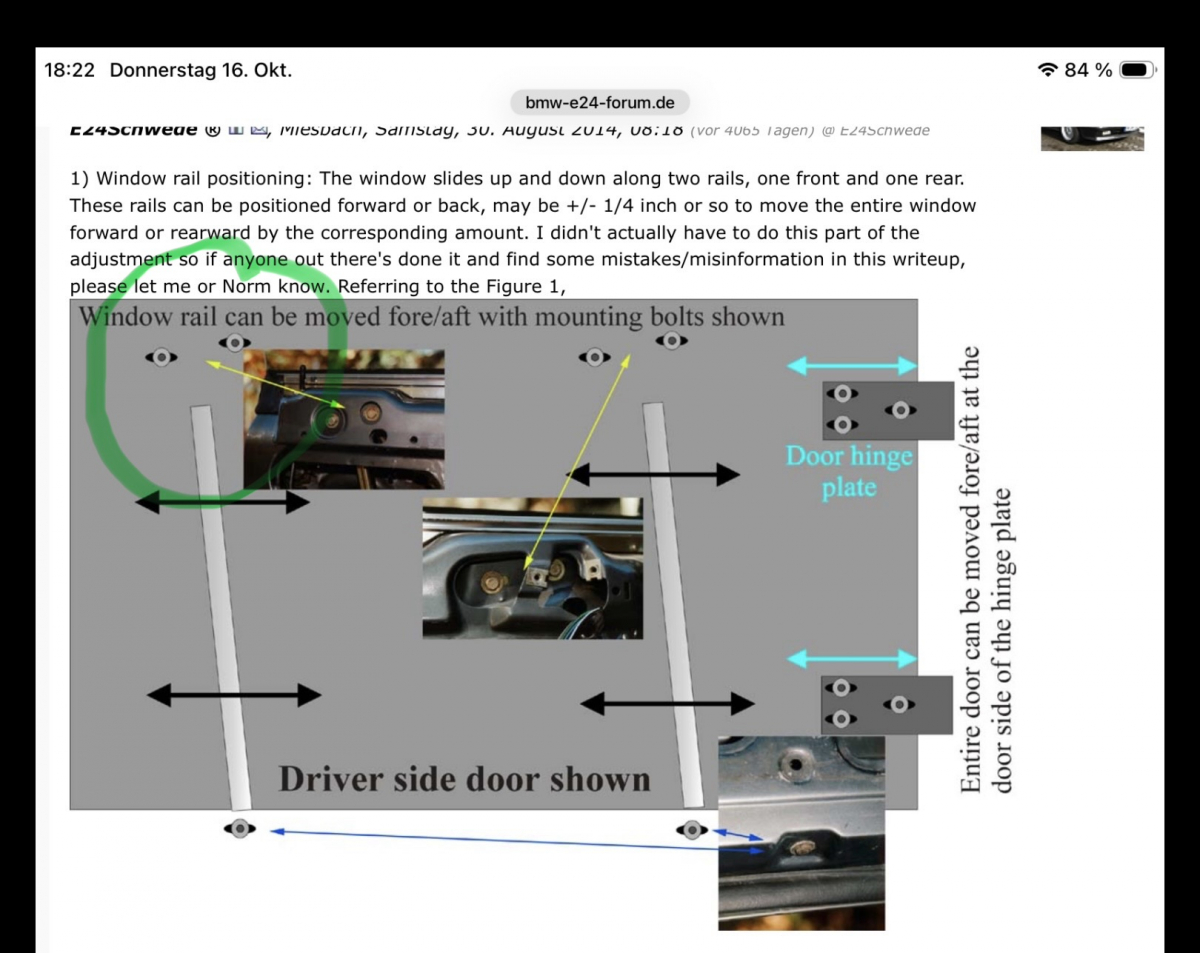Click the envelope mail icon beside author name
The image size is (1200, 953).
(x=258, y=129)
